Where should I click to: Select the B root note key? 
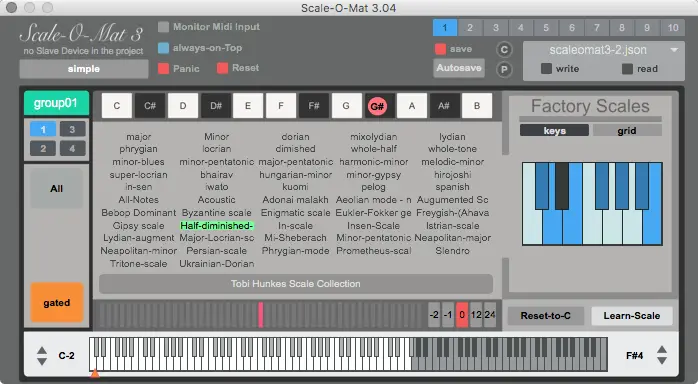point(477,106)
